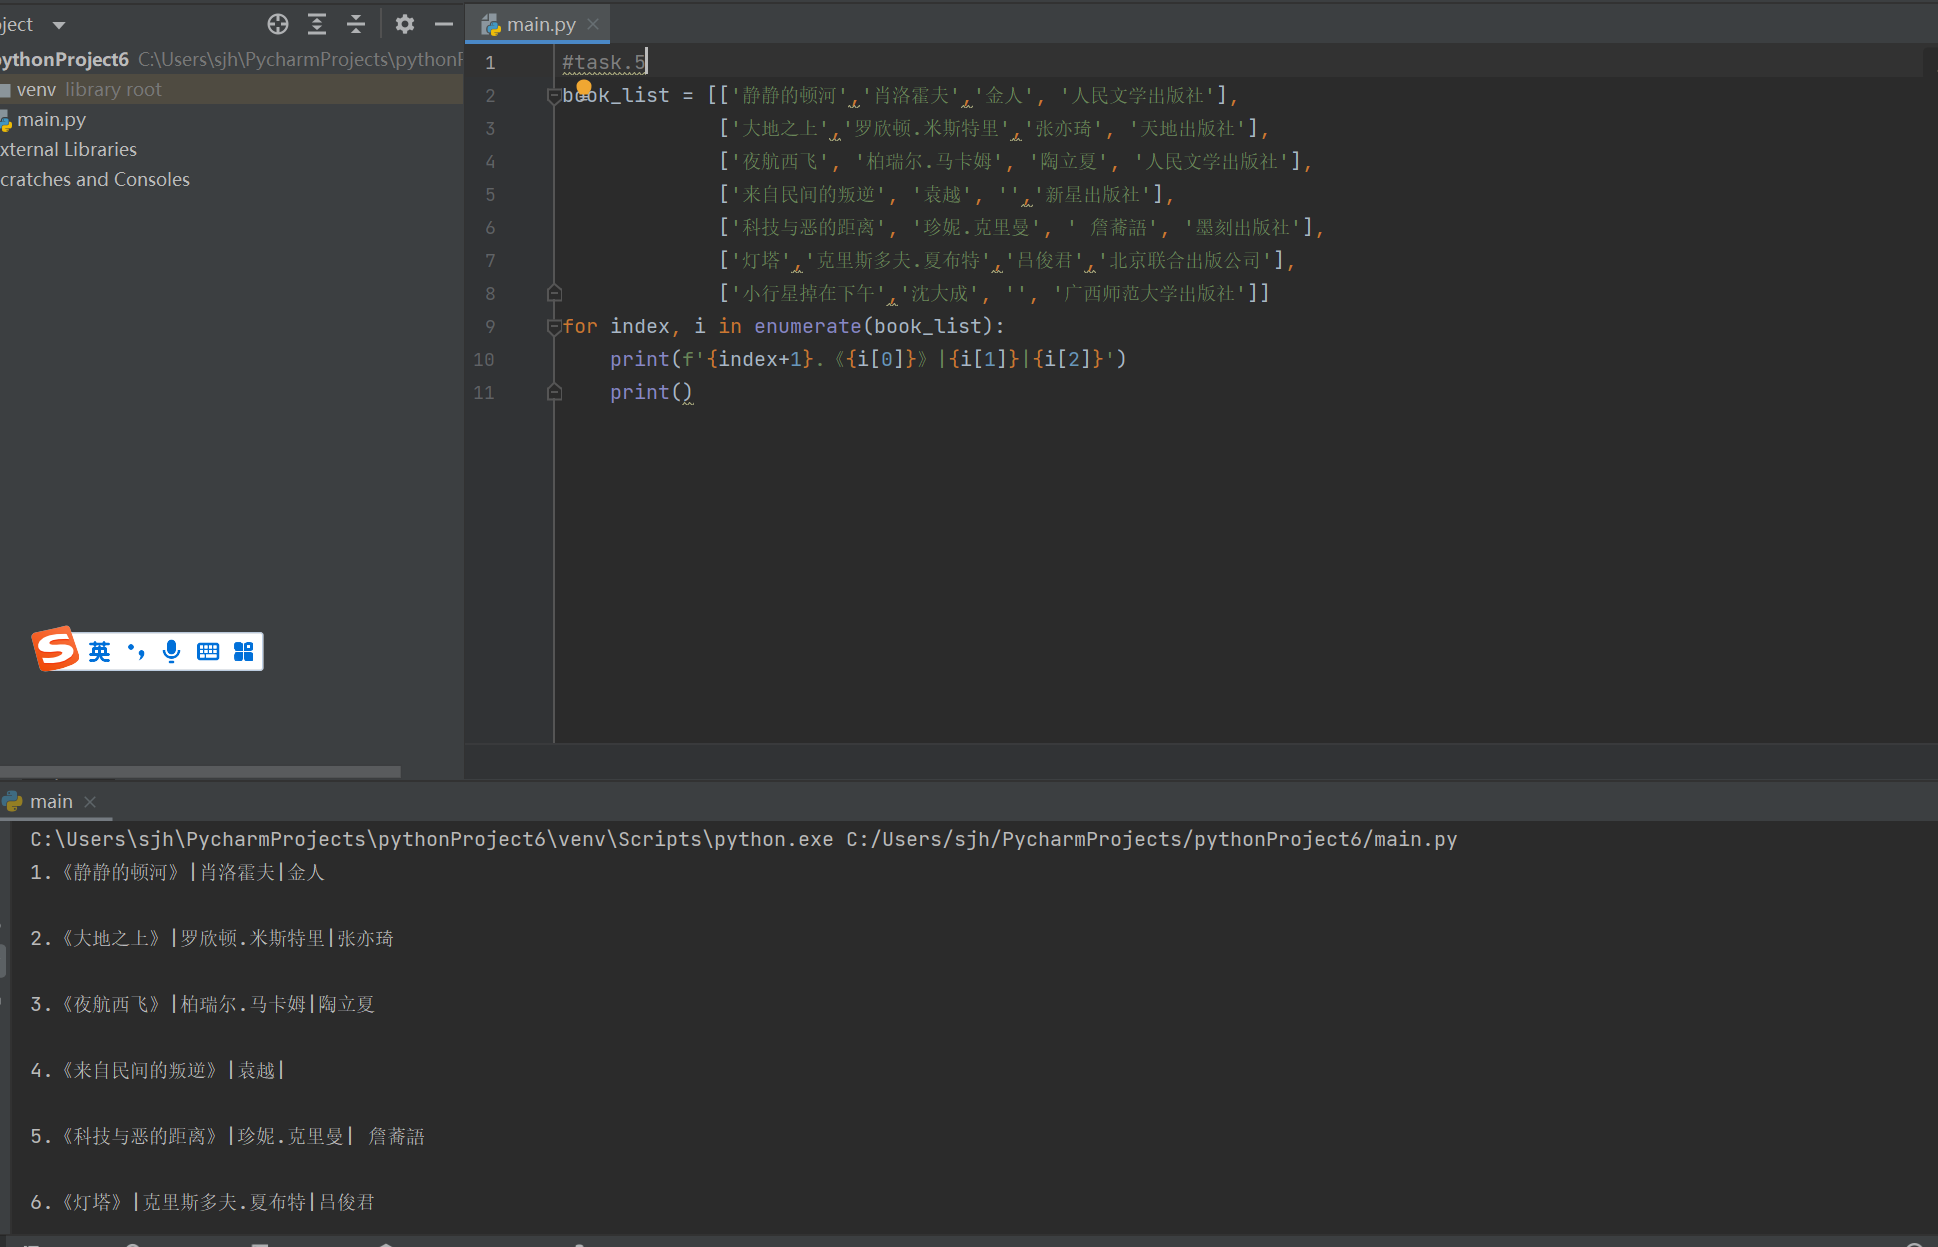Click the Sogou voice input microphone icon
This screenshot has height=1247, width=1938.
point(172,652)
